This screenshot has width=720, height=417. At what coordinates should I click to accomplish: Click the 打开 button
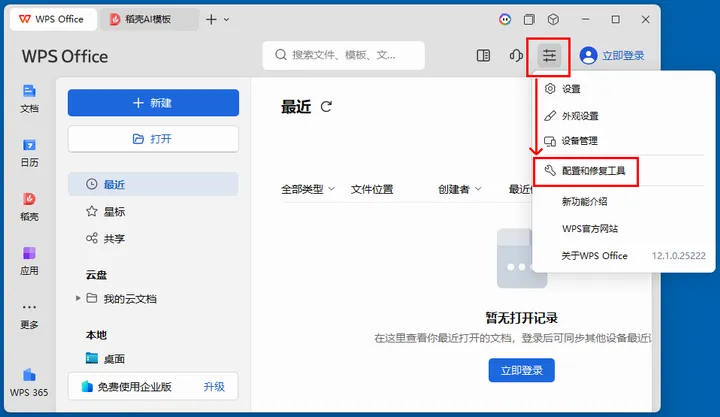(153, 139)
